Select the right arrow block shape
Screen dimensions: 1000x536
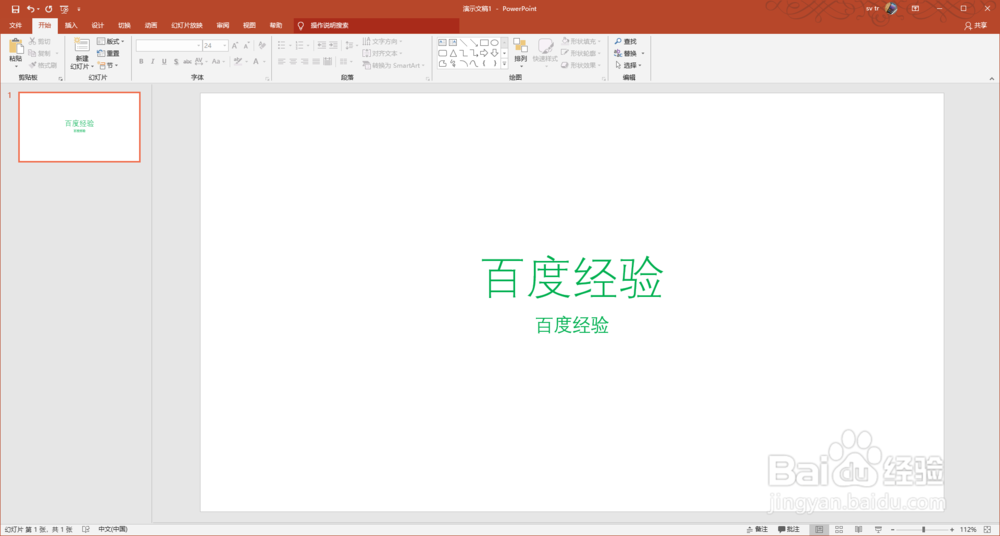point(484,53)
